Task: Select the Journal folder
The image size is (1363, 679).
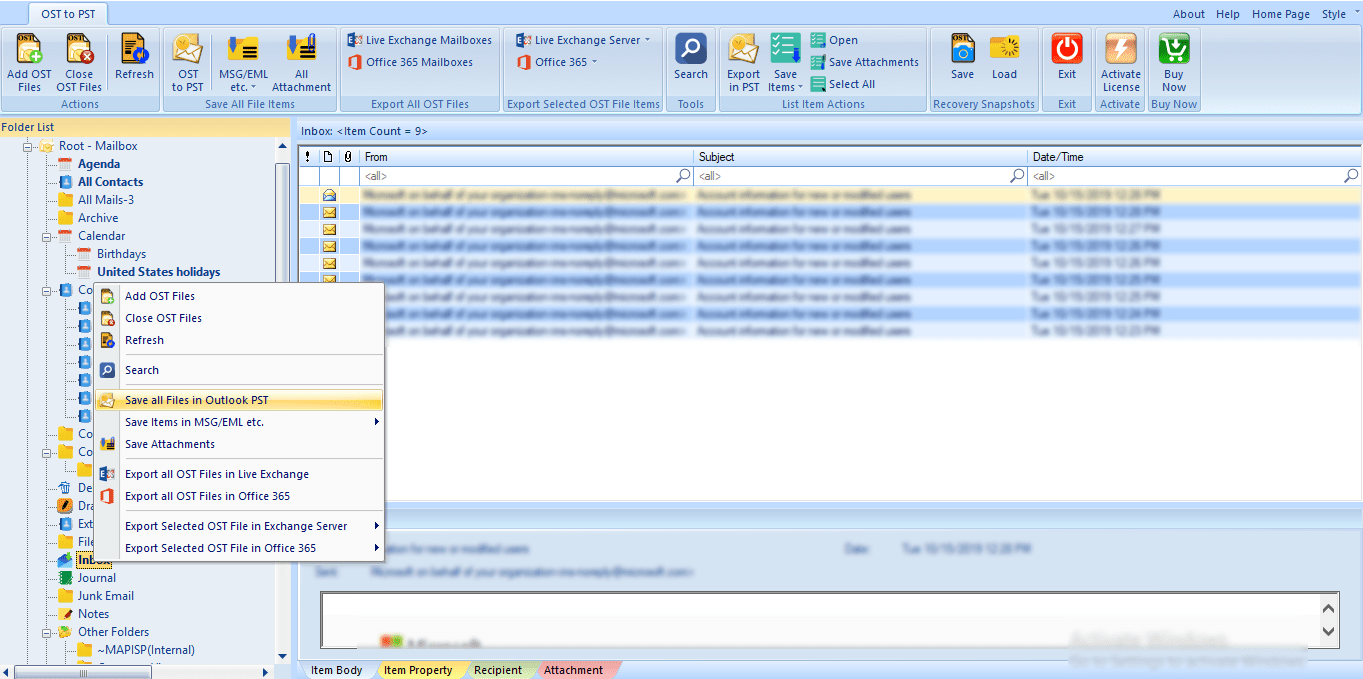Action: pos(97,578)
